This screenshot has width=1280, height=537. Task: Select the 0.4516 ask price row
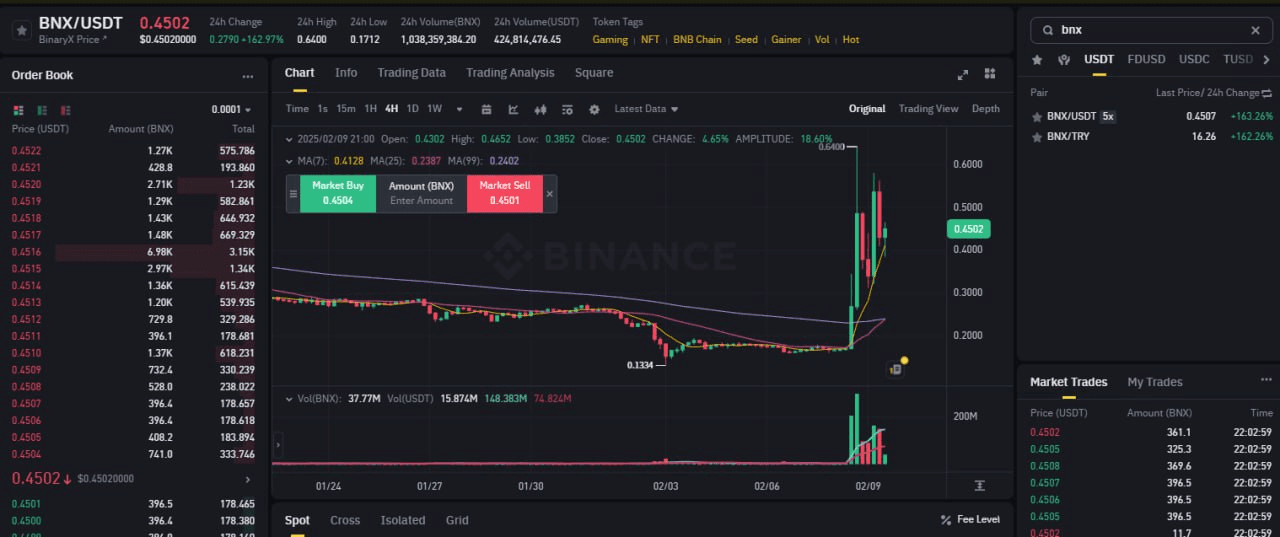(x=133, y=252)
